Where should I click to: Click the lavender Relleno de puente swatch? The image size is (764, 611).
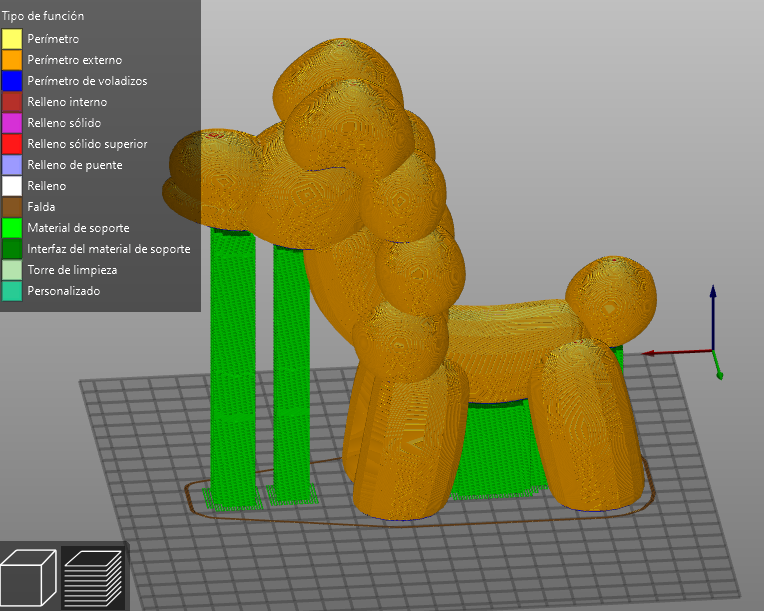coord(12,165)
